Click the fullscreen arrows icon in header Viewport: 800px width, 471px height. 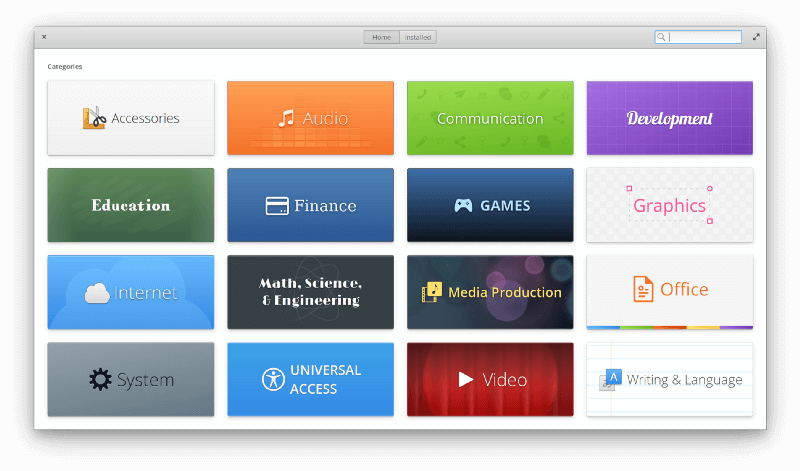(756, 37)
